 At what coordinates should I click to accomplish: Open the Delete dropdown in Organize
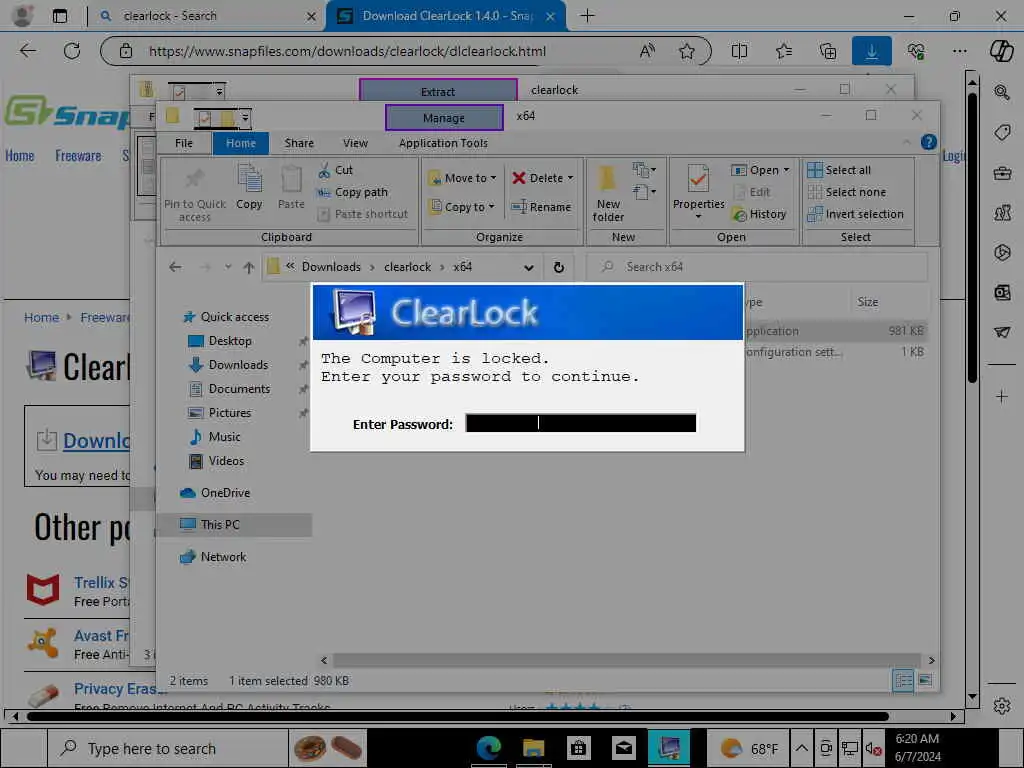click(x=543, y=178)
